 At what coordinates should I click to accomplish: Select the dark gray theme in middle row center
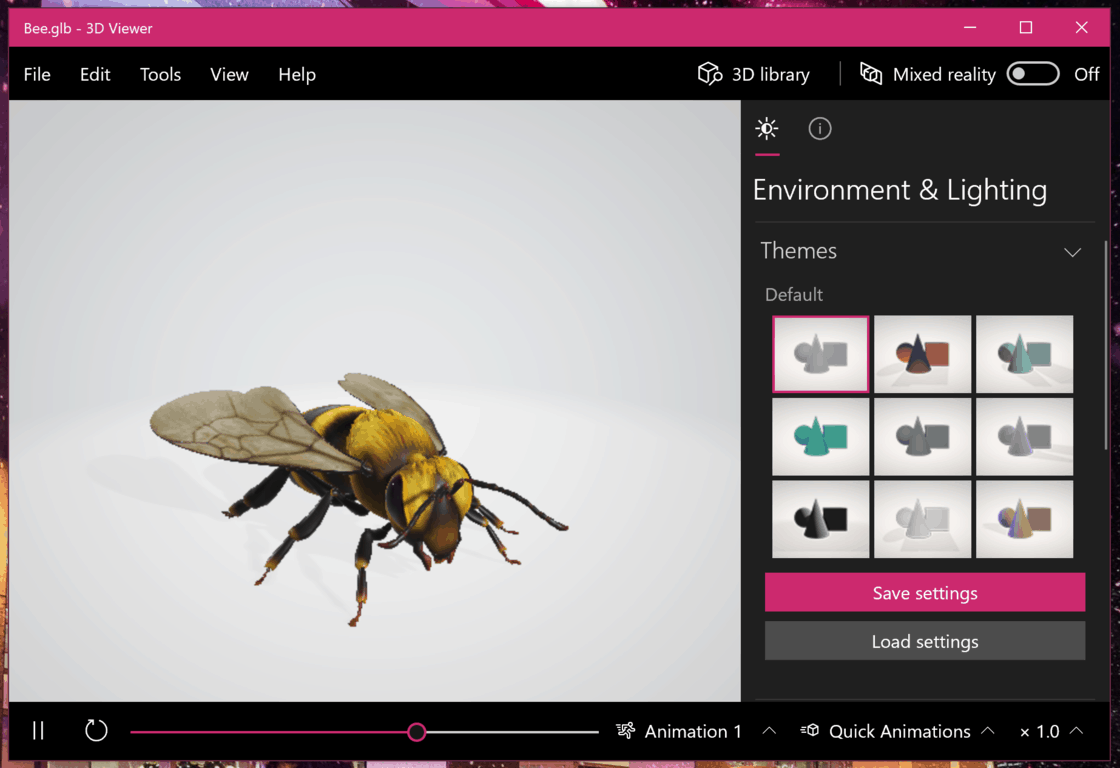point(922,437)
